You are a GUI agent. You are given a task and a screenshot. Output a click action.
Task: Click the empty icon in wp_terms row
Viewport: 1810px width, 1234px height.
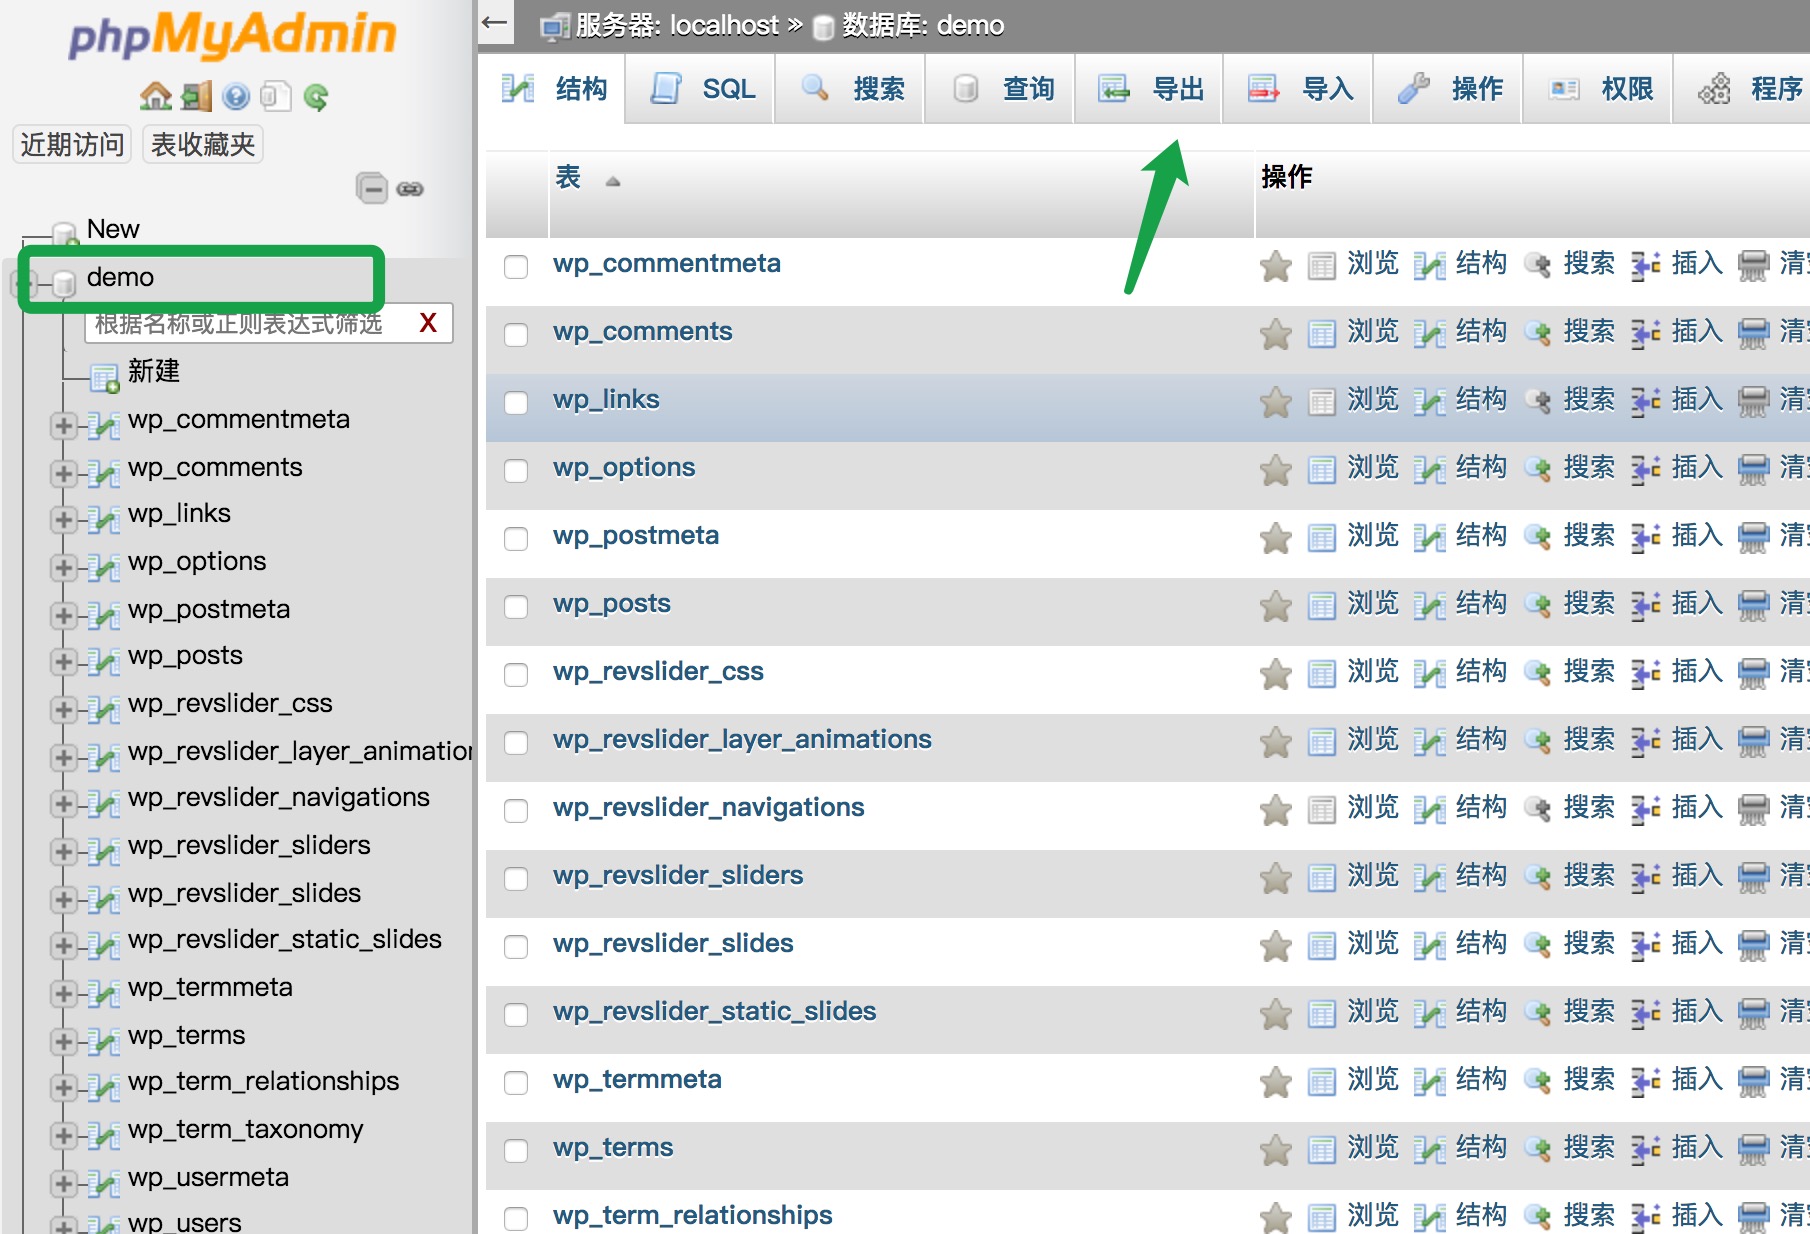click(x=1754, y=1150)
